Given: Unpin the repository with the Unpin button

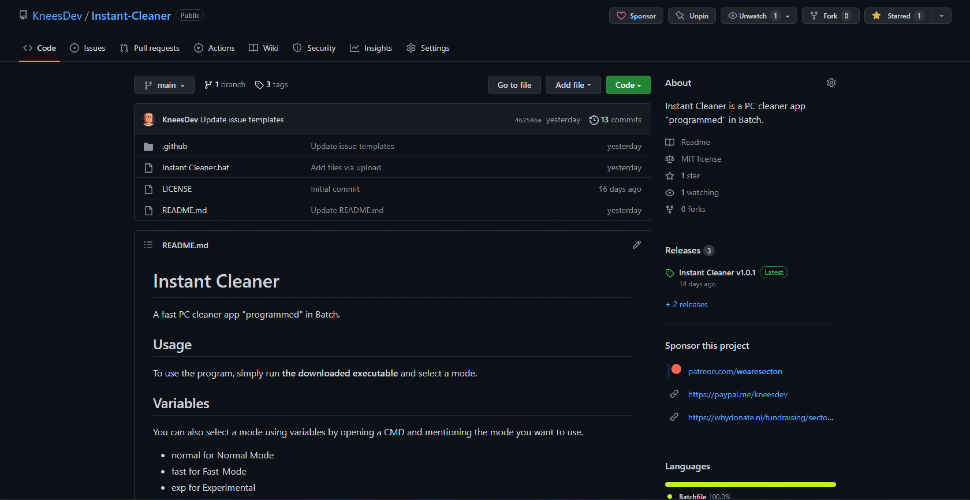Looking at the screenshot, I should pyautogui.click(x=692, y=16).
